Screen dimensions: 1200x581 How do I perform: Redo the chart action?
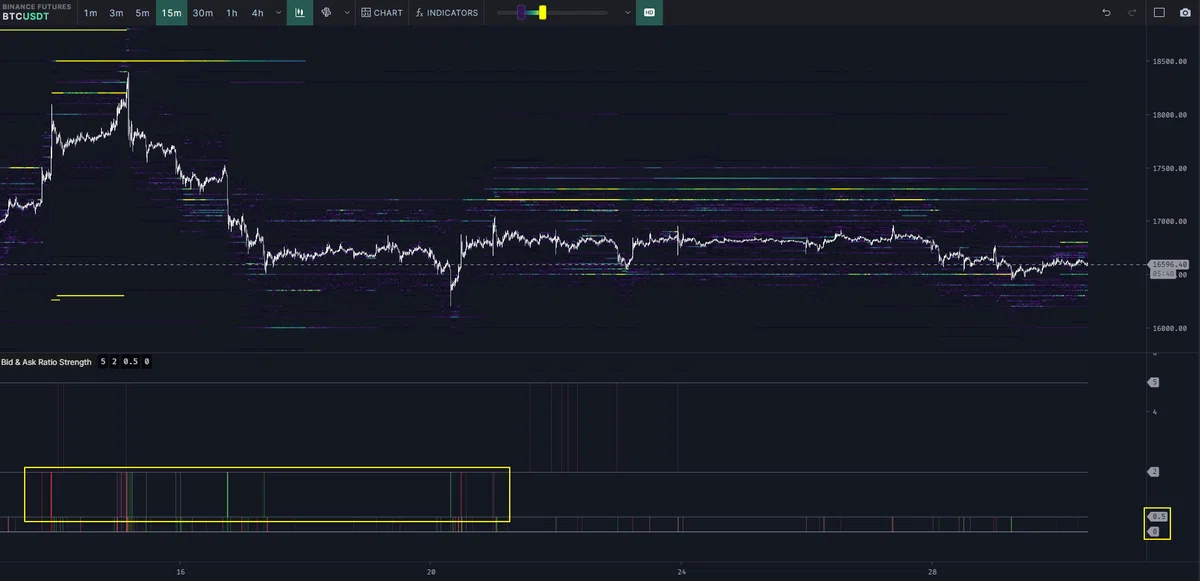[1132, 13]
